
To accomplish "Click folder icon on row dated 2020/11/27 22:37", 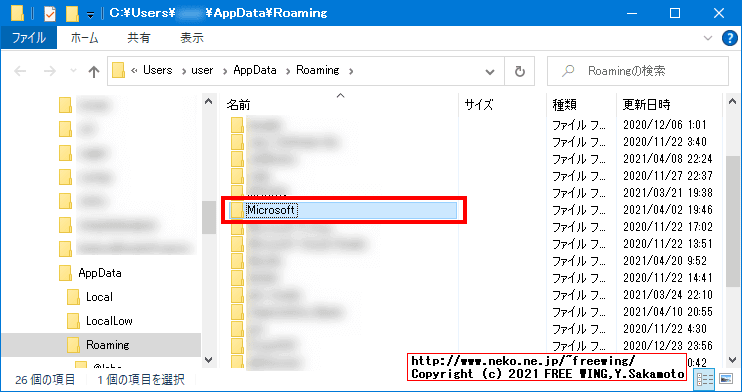I will point(237,176).
